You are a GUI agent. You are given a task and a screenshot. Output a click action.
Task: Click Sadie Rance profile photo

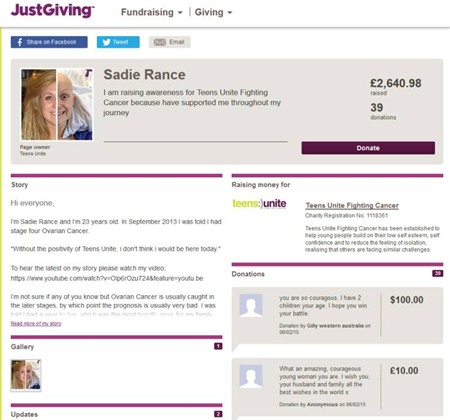click(57, 104)
